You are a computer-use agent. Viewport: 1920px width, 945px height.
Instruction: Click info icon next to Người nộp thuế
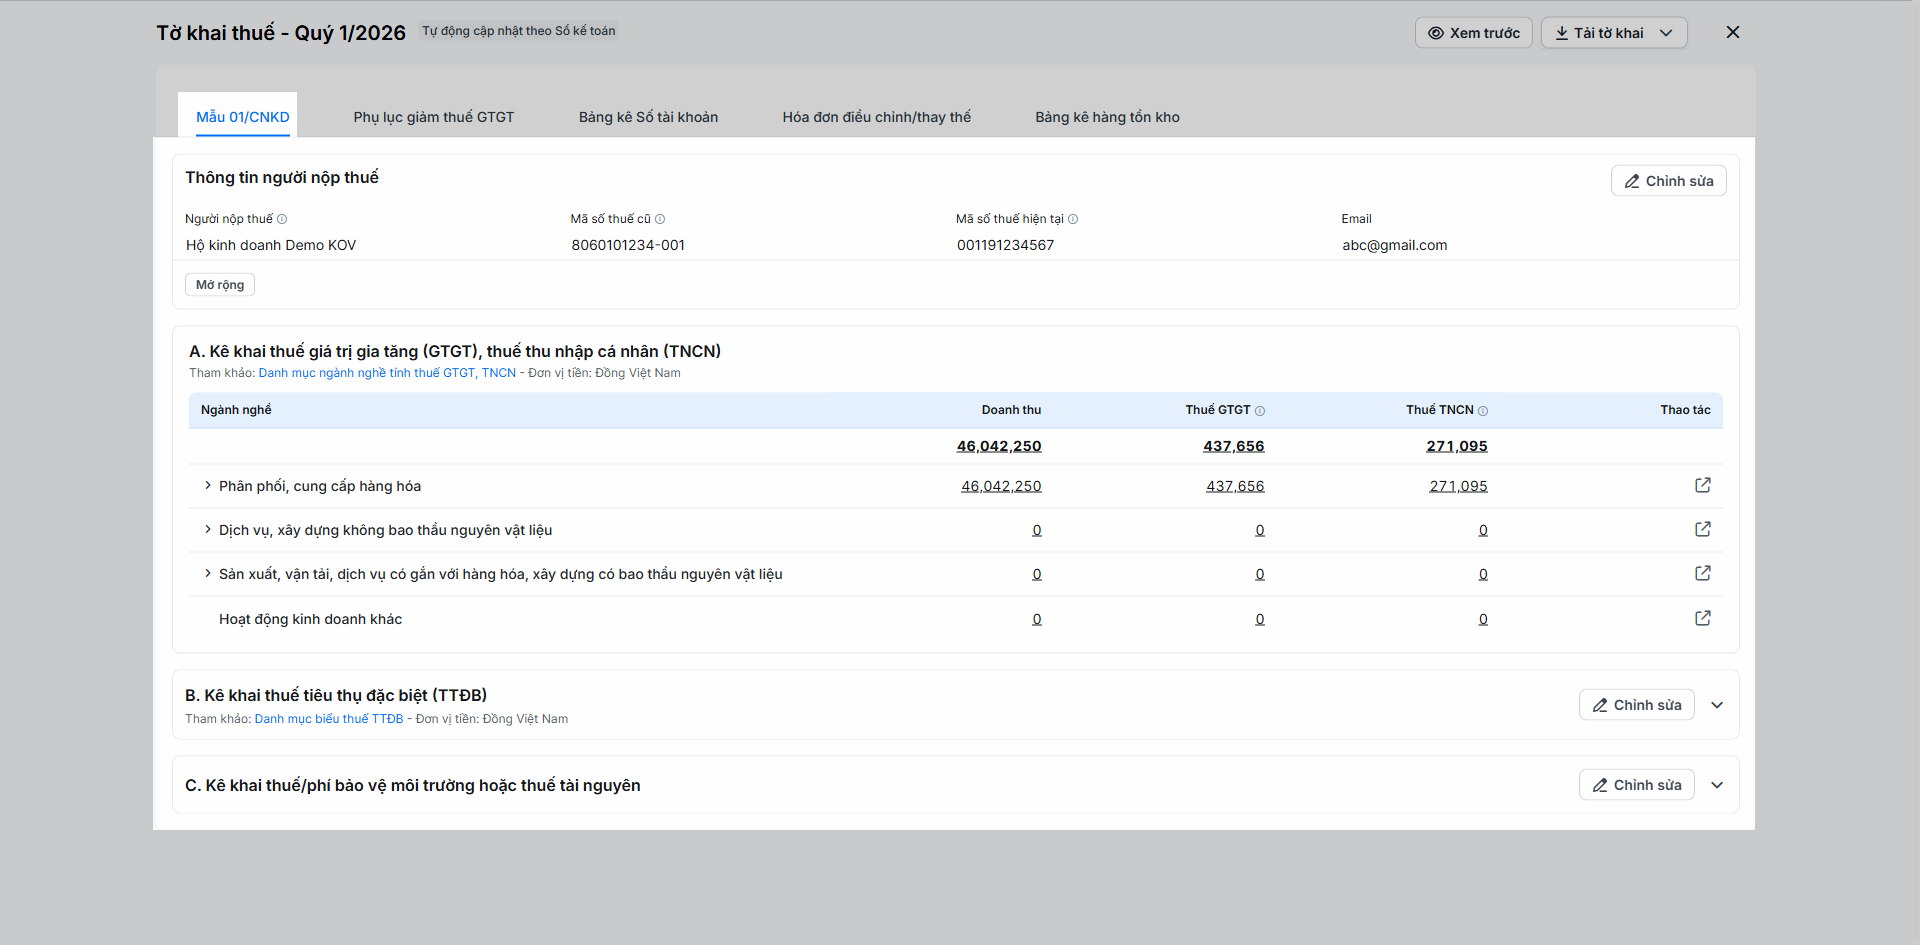coord(282,219)
